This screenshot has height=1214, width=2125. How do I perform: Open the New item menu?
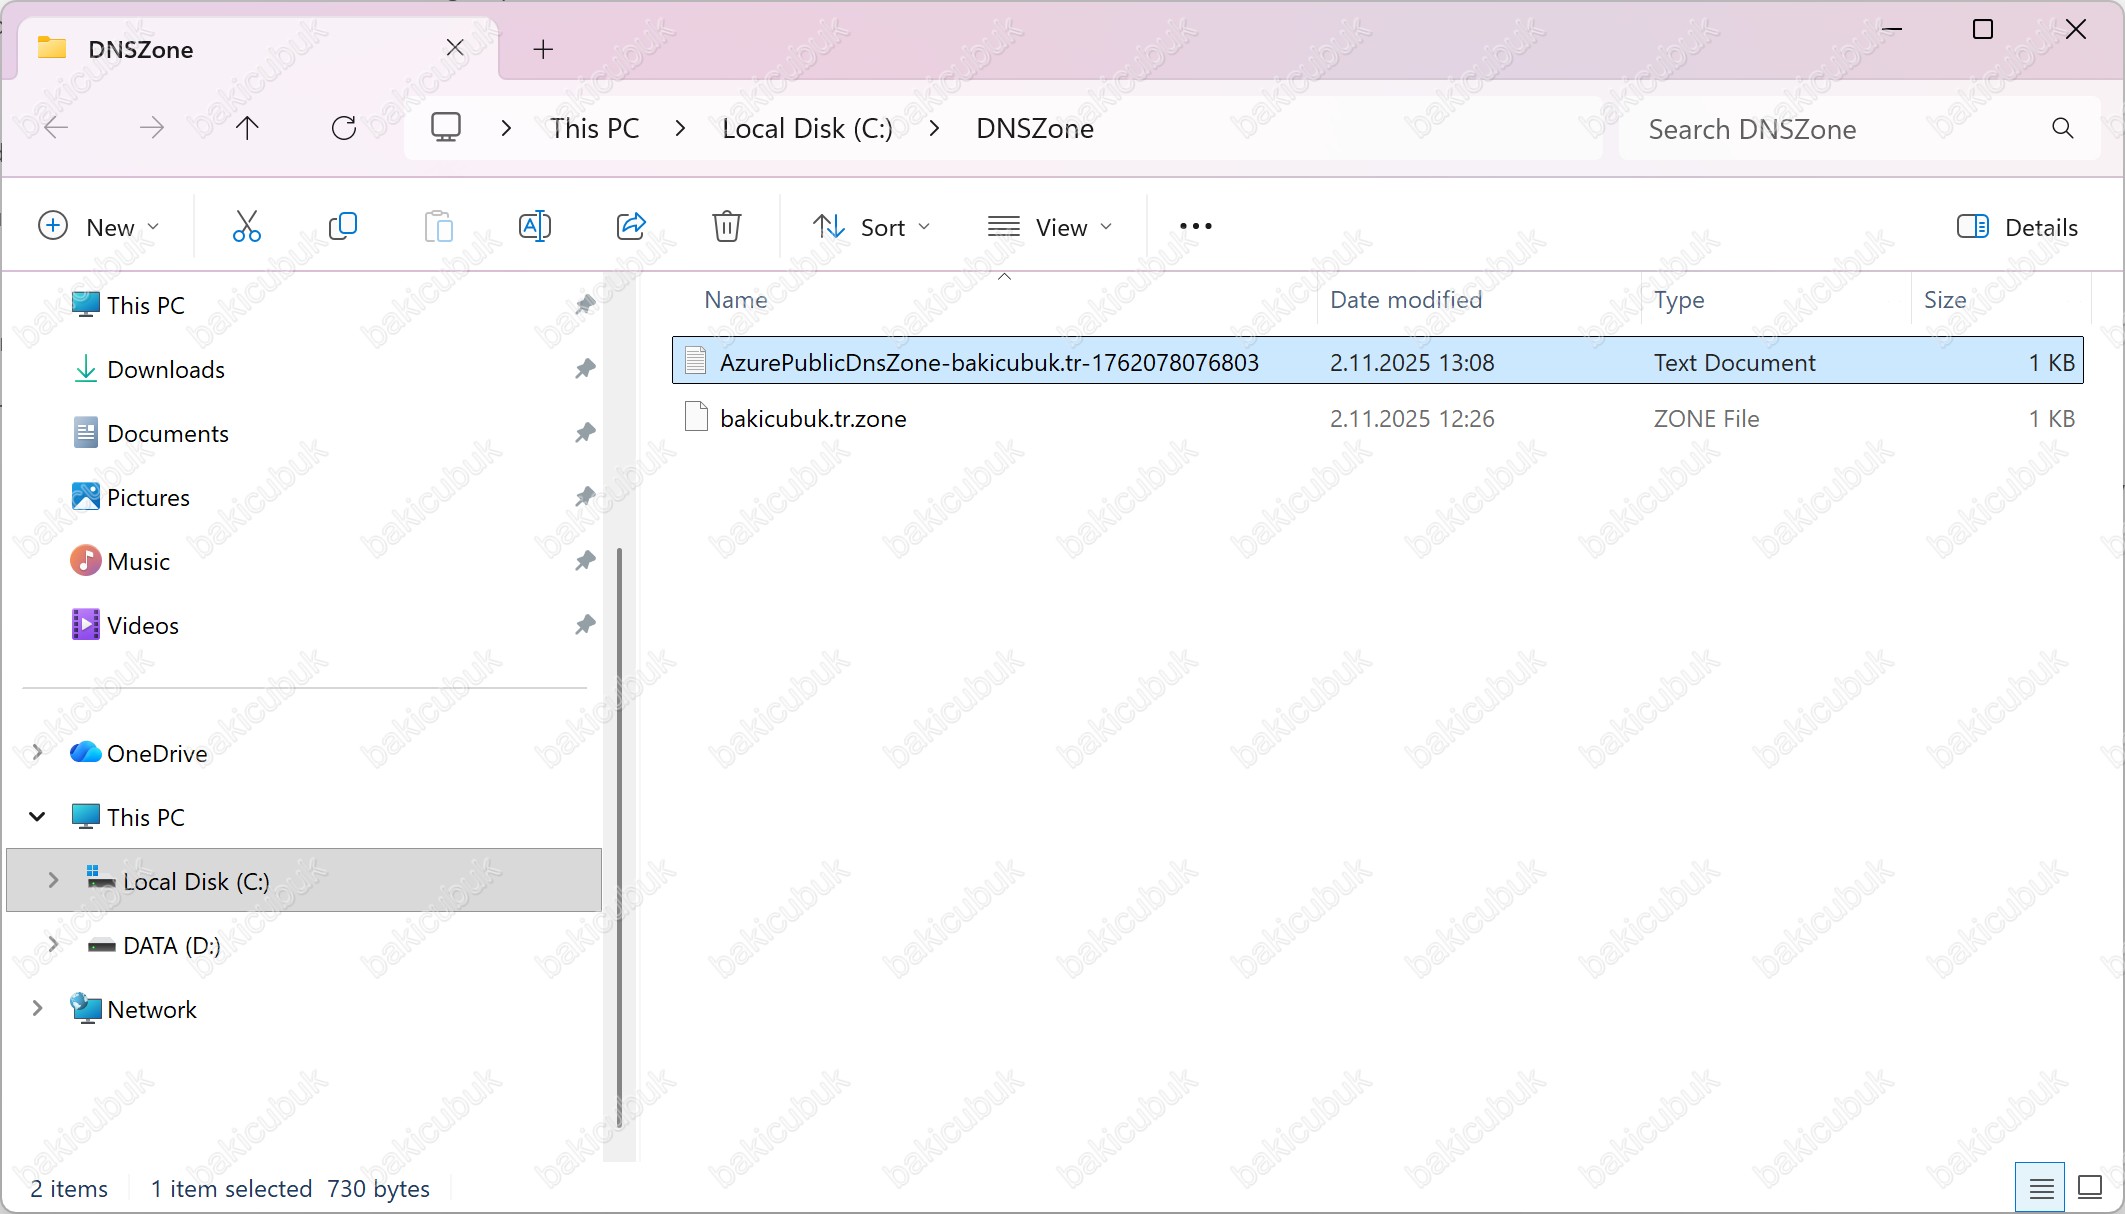98,227
